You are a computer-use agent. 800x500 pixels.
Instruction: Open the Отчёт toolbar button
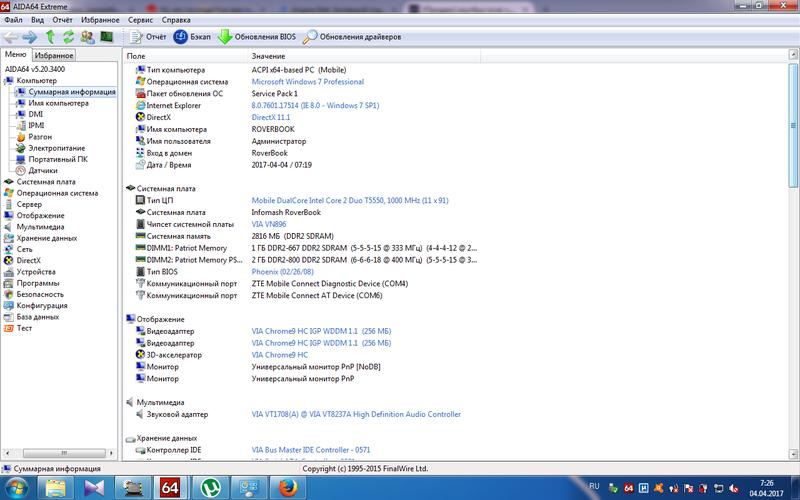(147, 37)
